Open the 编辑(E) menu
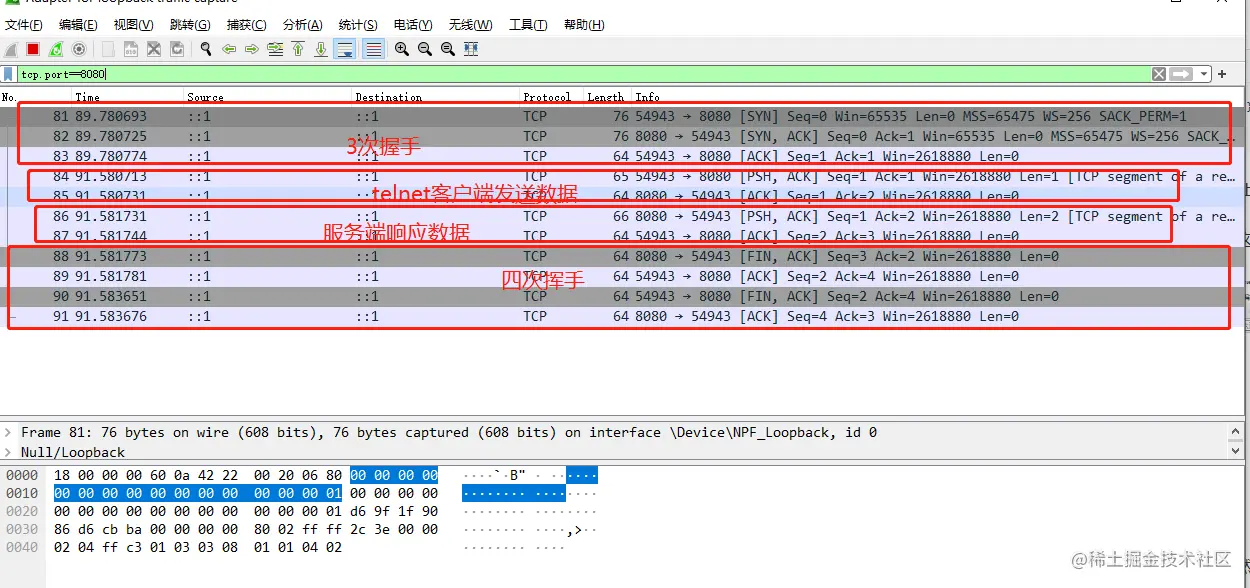1250x588 pixels. [78, 25]
